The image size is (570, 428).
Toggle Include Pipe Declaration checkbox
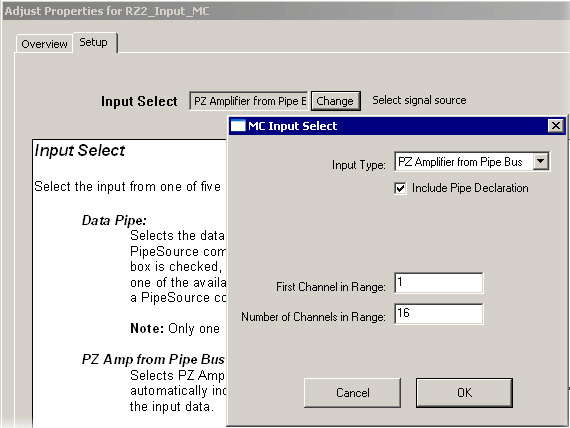[x=400, y=188]
